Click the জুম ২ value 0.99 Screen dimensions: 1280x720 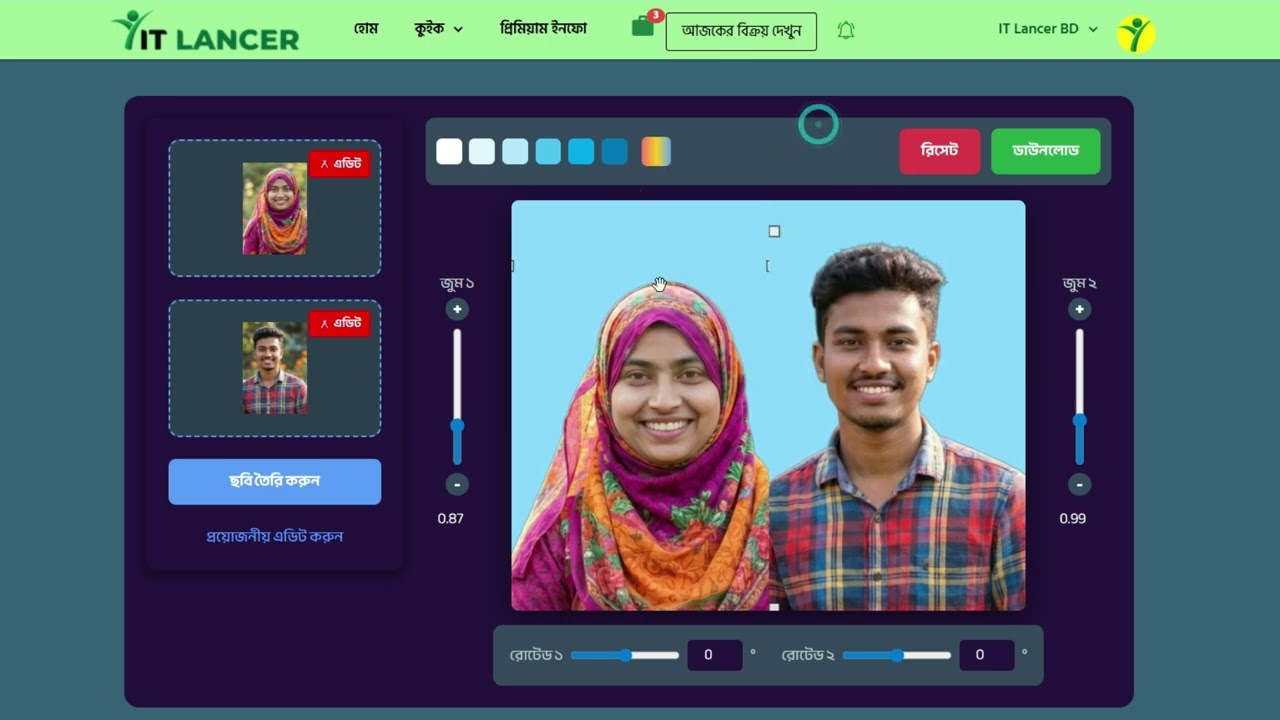click(1073, 518)
